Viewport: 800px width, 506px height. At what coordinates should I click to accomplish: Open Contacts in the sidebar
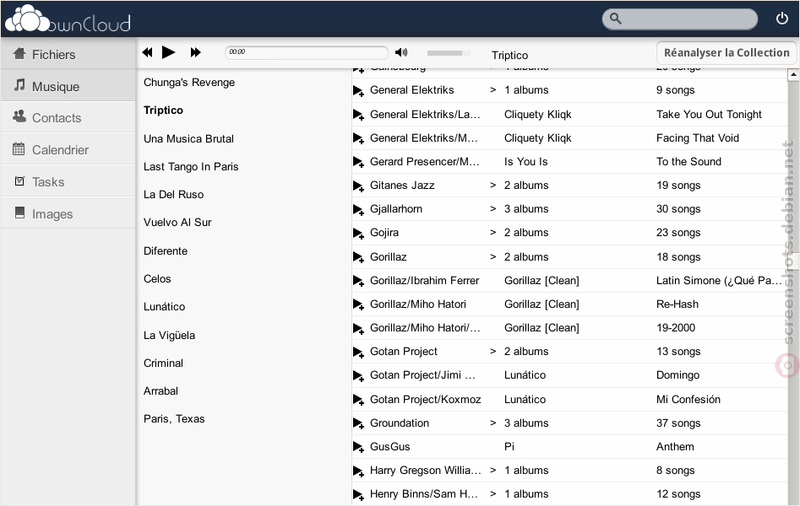[68, 117]
